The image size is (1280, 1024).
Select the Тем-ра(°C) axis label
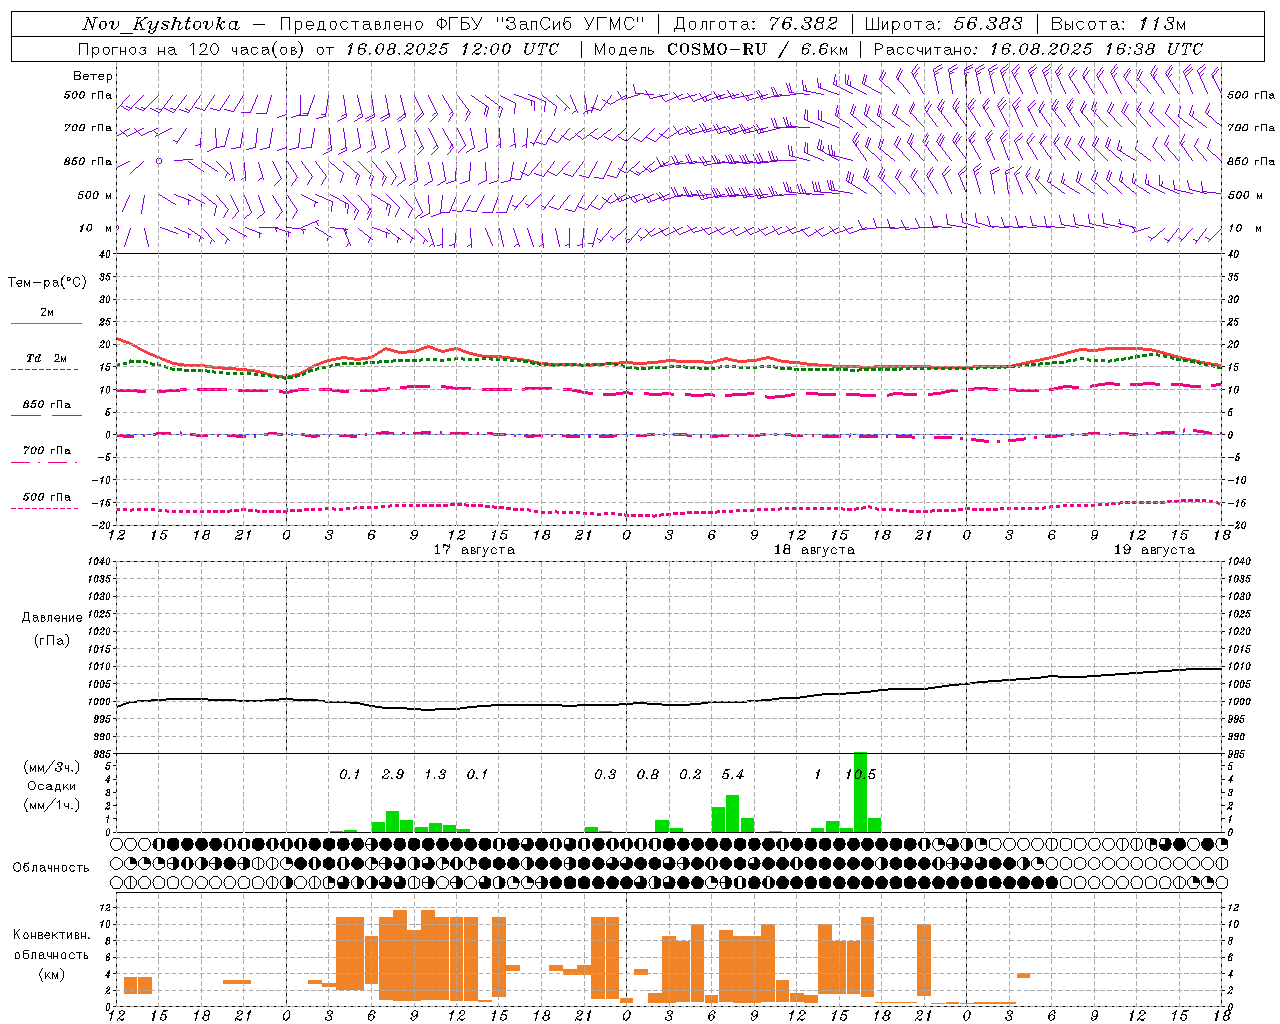point(47,283)
